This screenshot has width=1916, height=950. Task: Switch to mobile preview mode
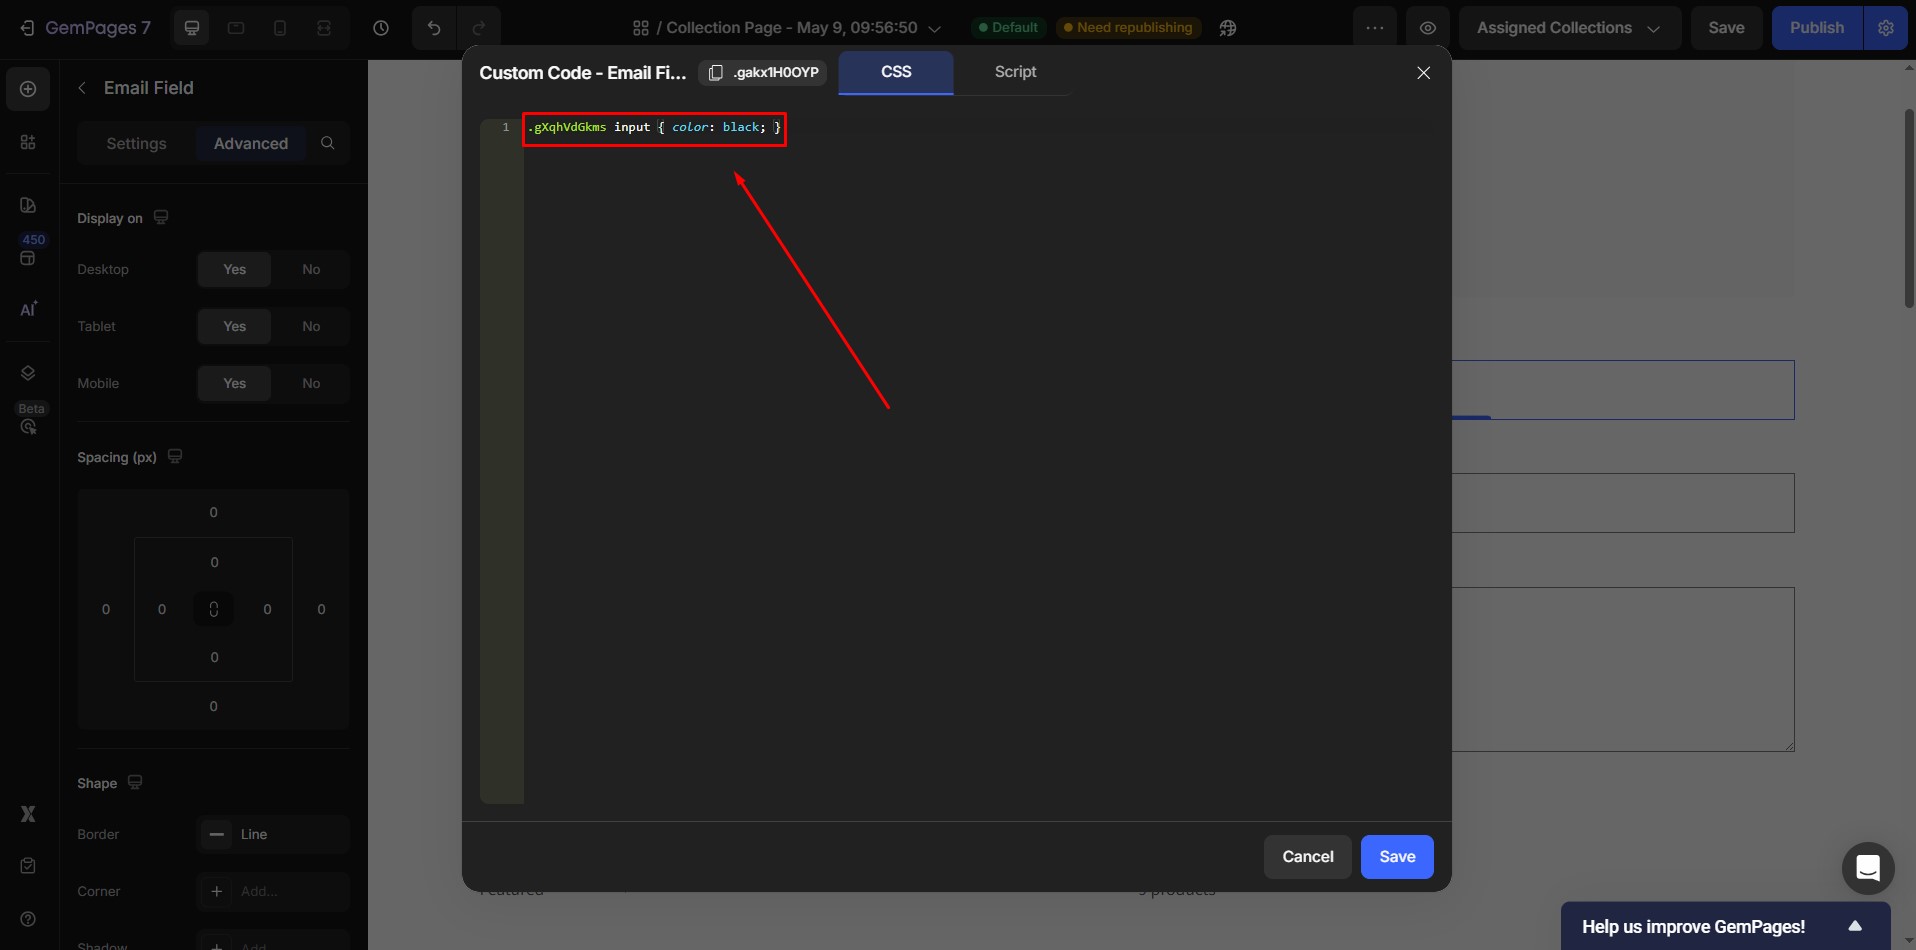[280, 27]
